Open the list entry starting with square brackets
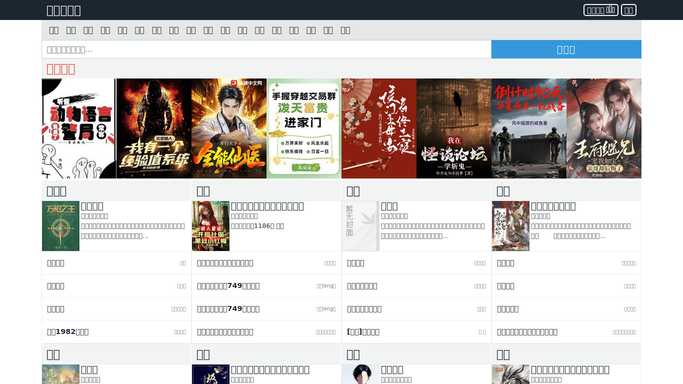683x384 pixels. click(363, 332)
